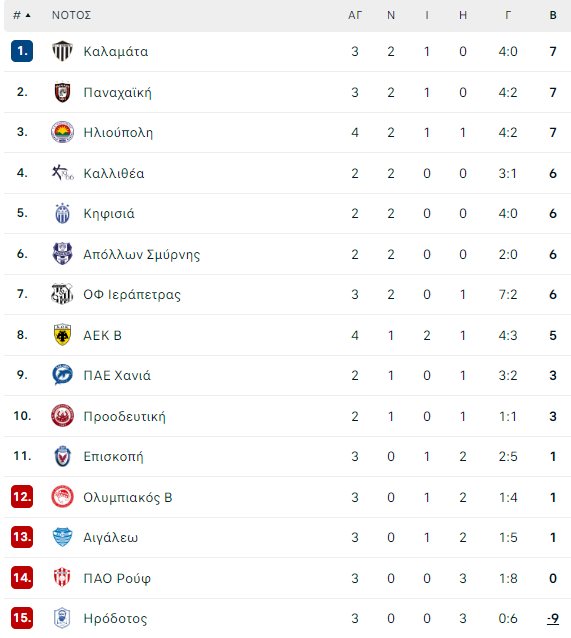Click the ΝΟΤΟΣ group header

click(71, 15)
